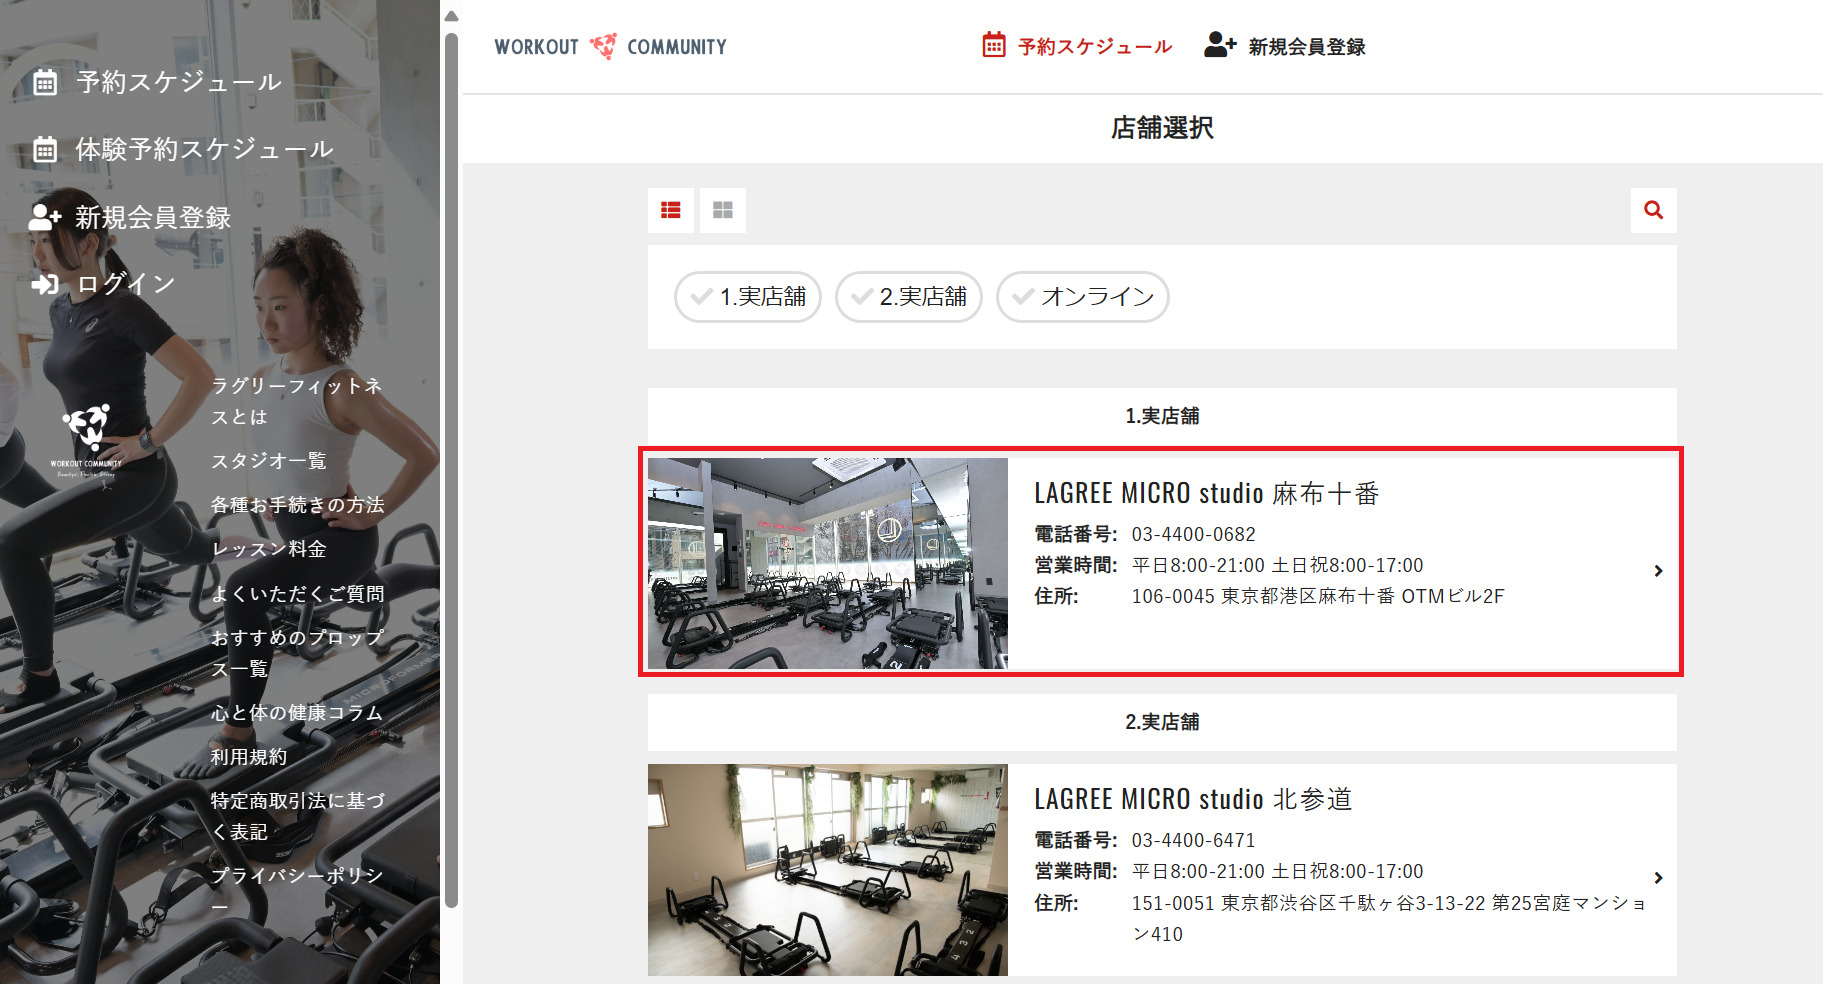
Task: Click the login arrow icon beside ログイン
Action: coord(45,284)
